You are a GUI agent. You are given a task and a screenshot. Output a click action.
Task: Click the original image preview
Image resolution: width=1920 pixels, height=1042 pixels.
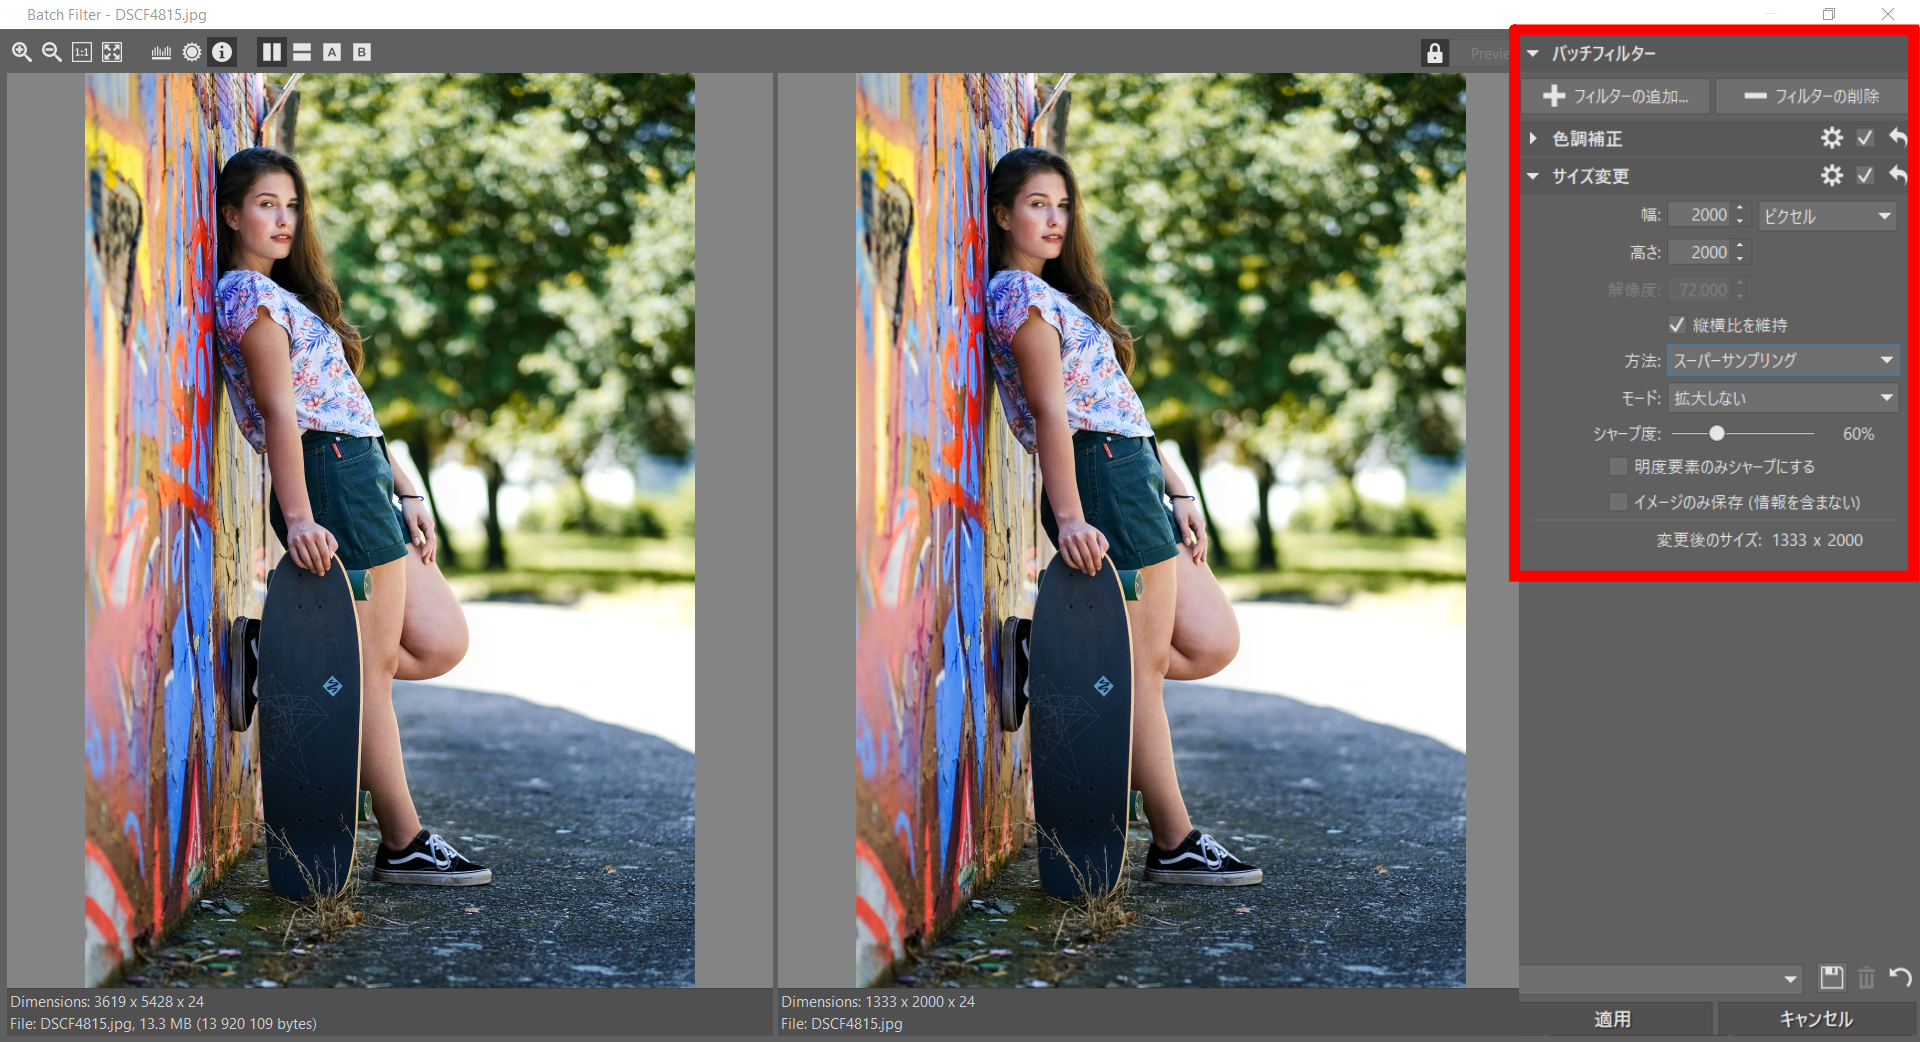390,530
